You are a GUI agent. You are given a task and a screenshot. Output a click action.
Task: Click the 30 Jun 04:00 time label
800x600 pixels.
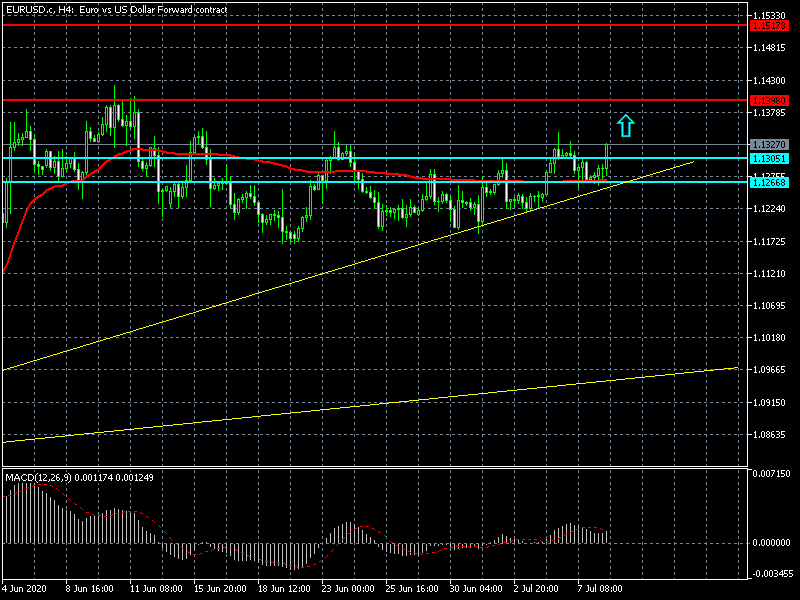click(478, 589)
